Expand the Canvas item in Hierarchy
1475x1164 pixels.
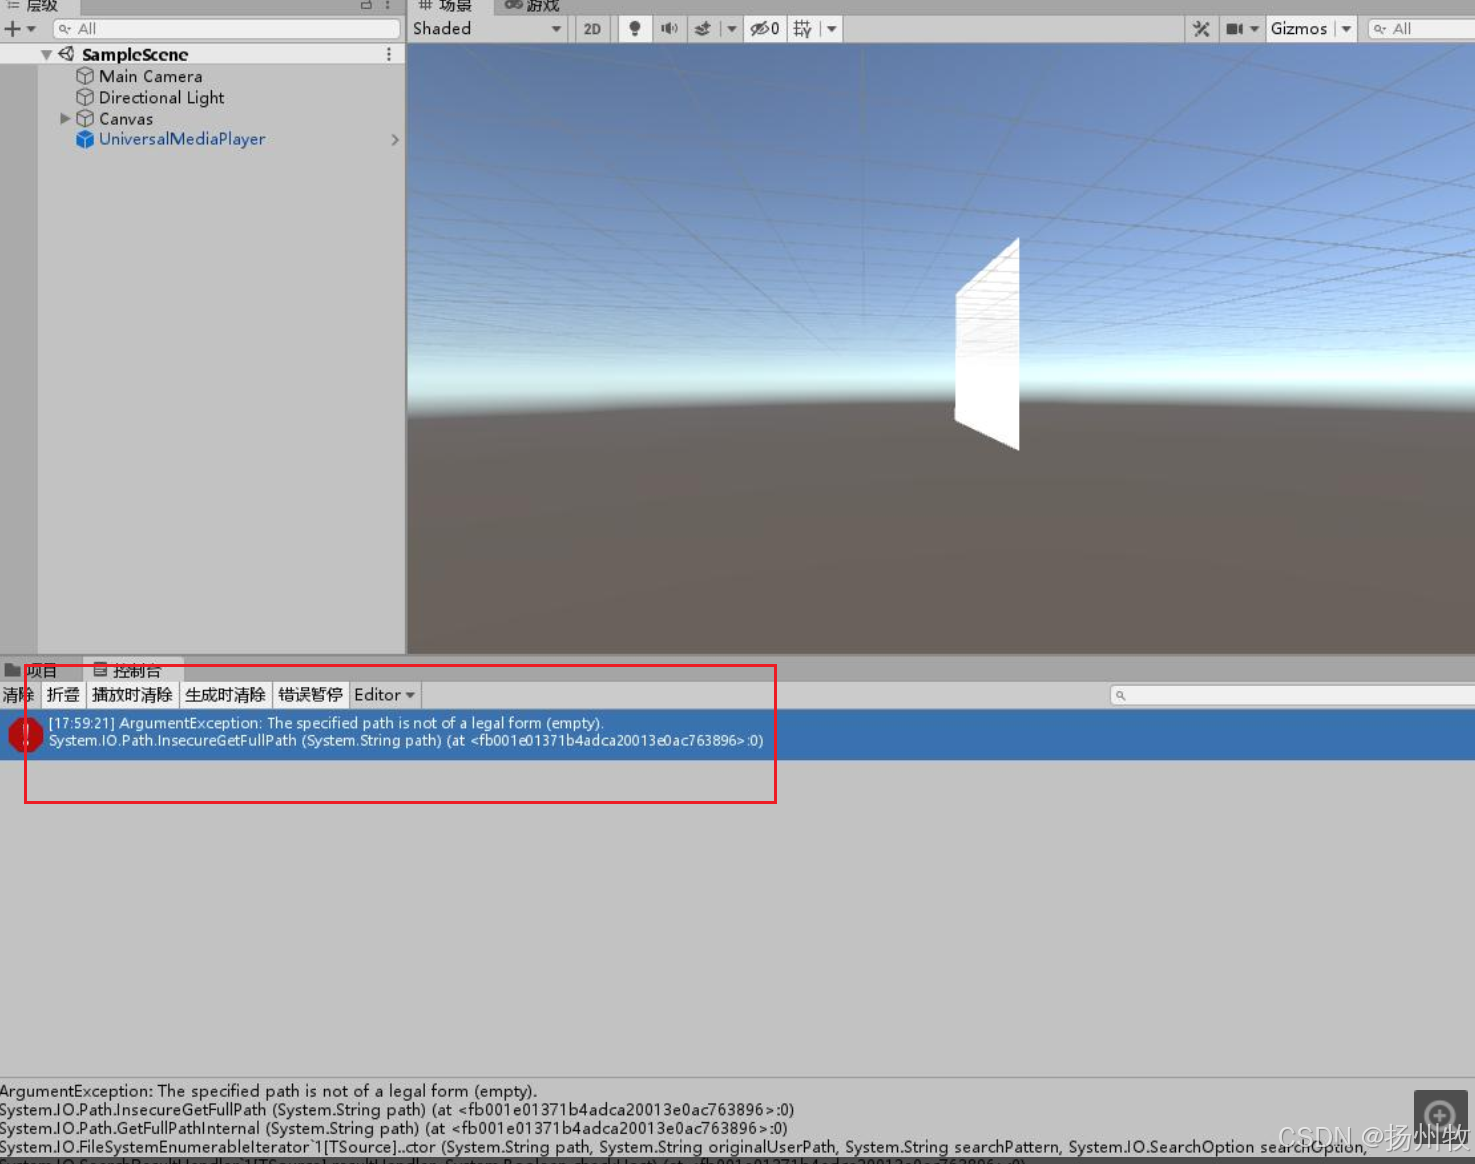[64, 118]
